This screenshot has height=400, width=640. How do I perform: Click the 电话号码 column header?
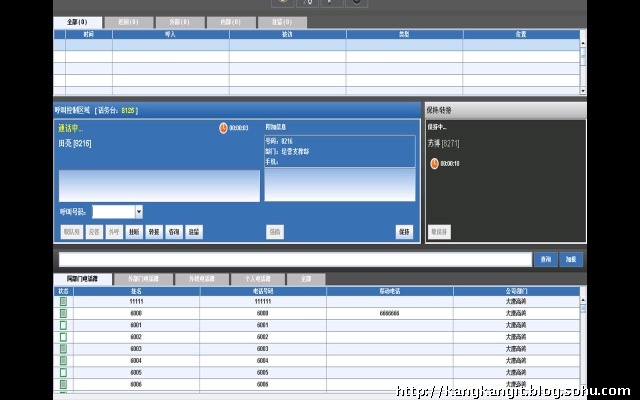[x=262, y=290]
